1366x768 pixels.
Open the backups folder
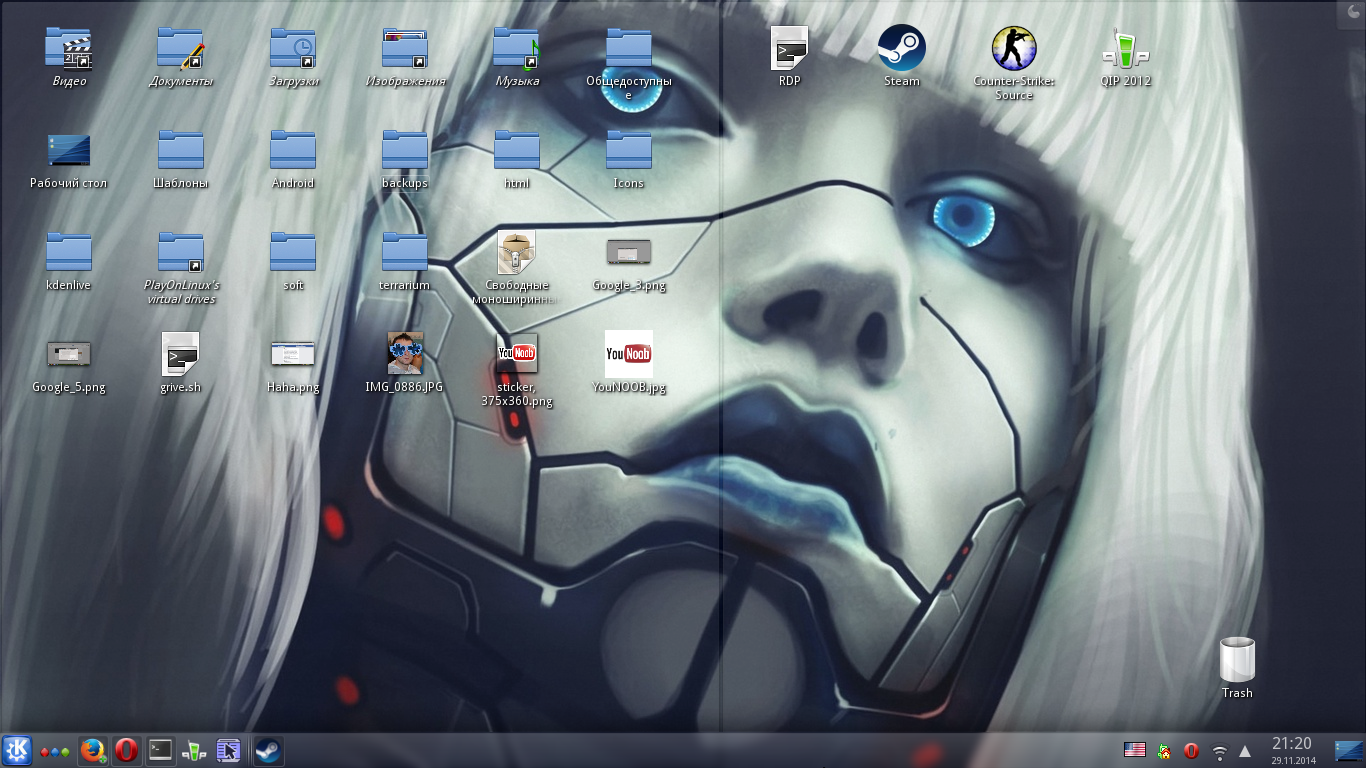[x=405, y=150]
